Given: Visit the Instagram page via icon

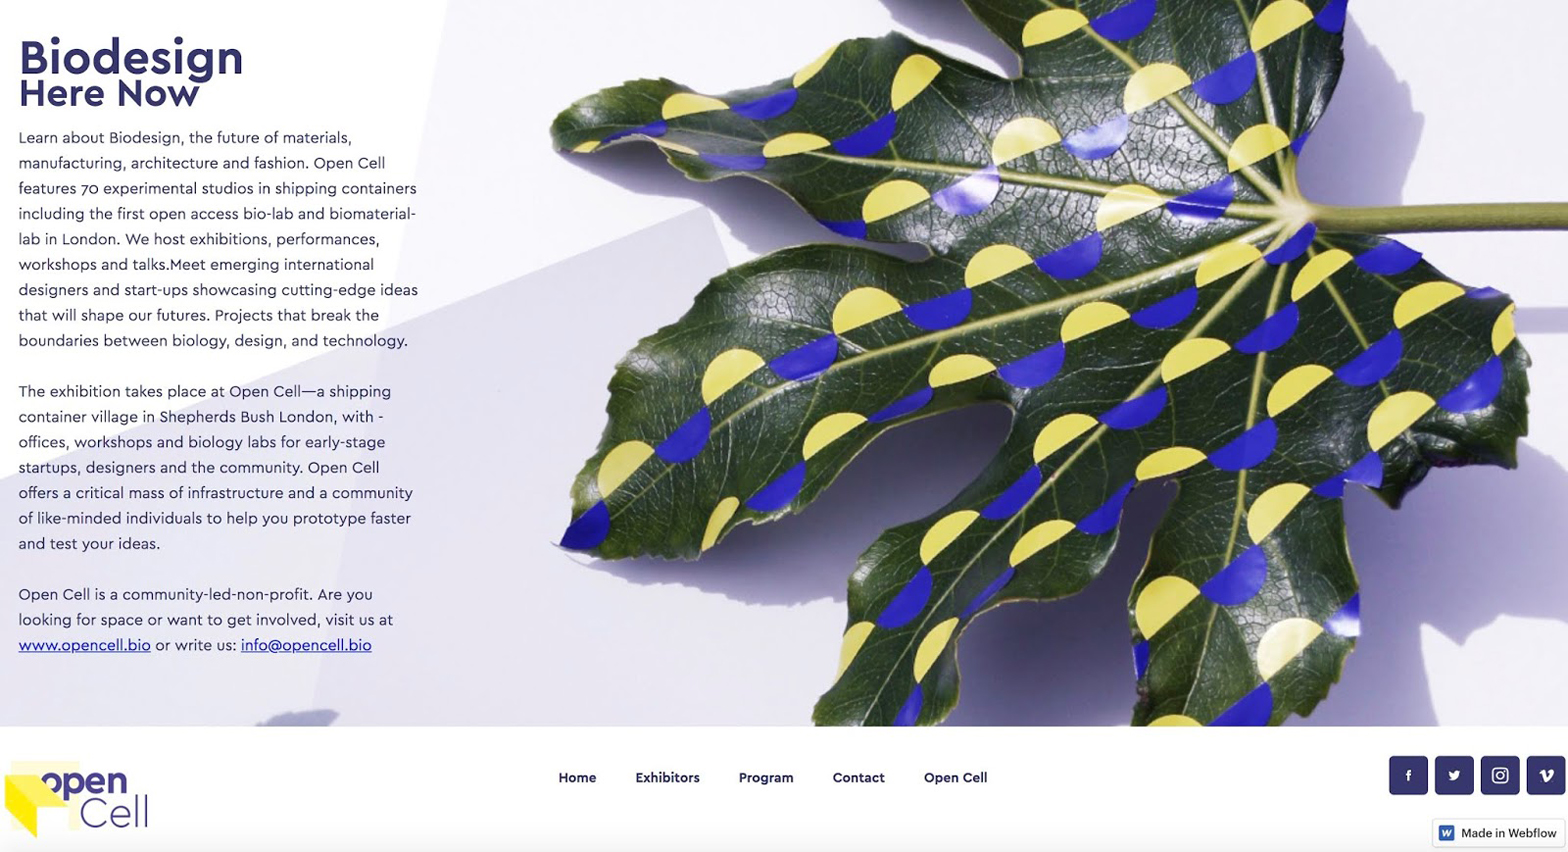Looking at the screenshot, I should (1499, 775).
